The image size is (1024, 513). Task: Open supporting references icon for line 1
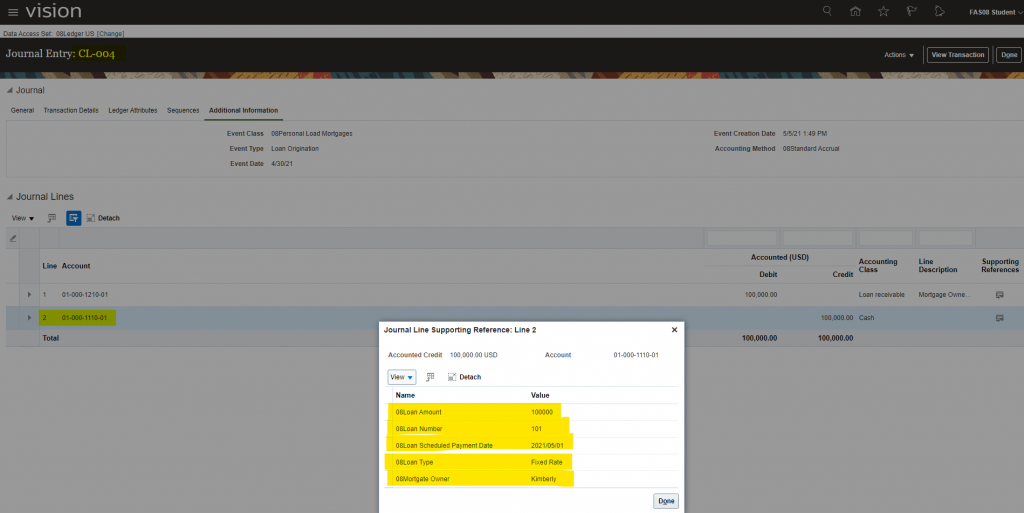click(998, 295)
